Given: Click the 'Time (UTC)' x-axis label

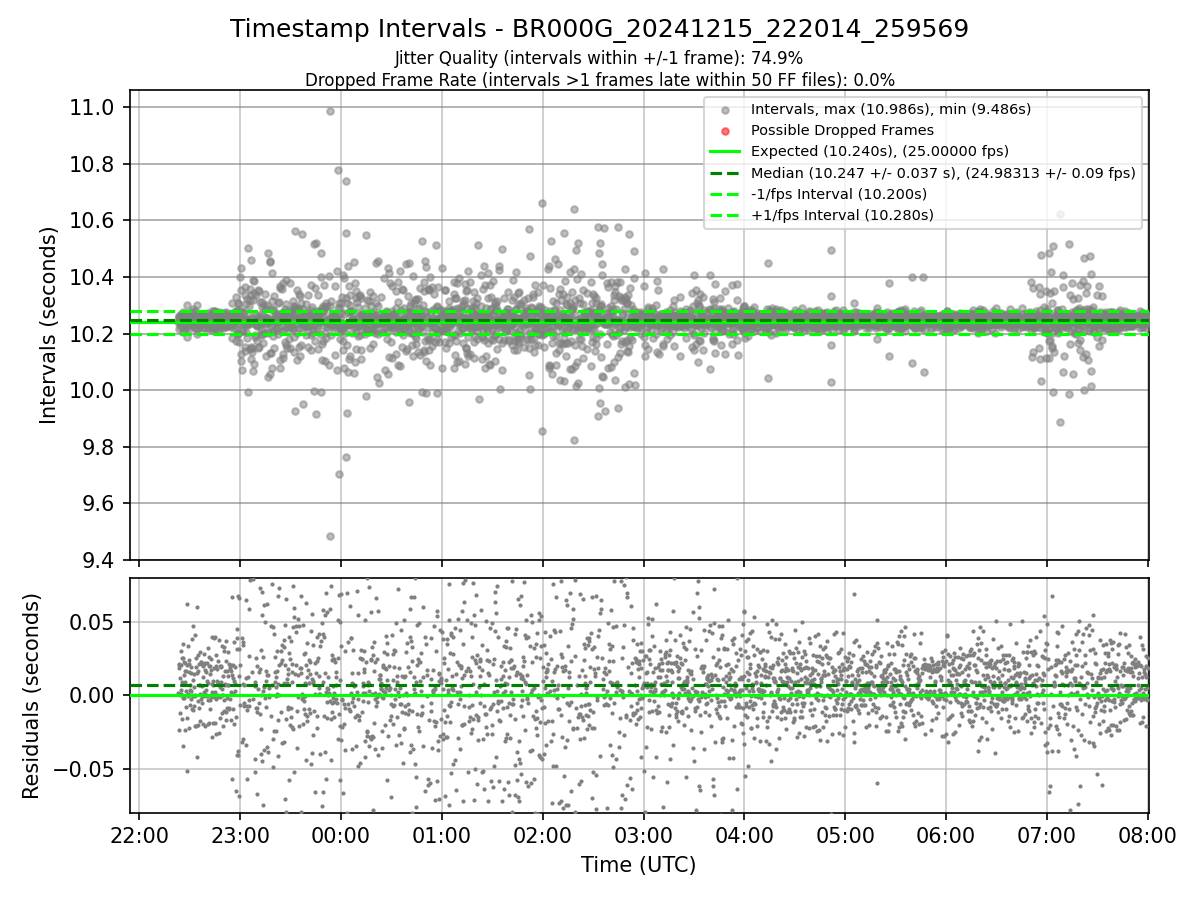Looking at the screenshot, I should click(x=638, y=865).
